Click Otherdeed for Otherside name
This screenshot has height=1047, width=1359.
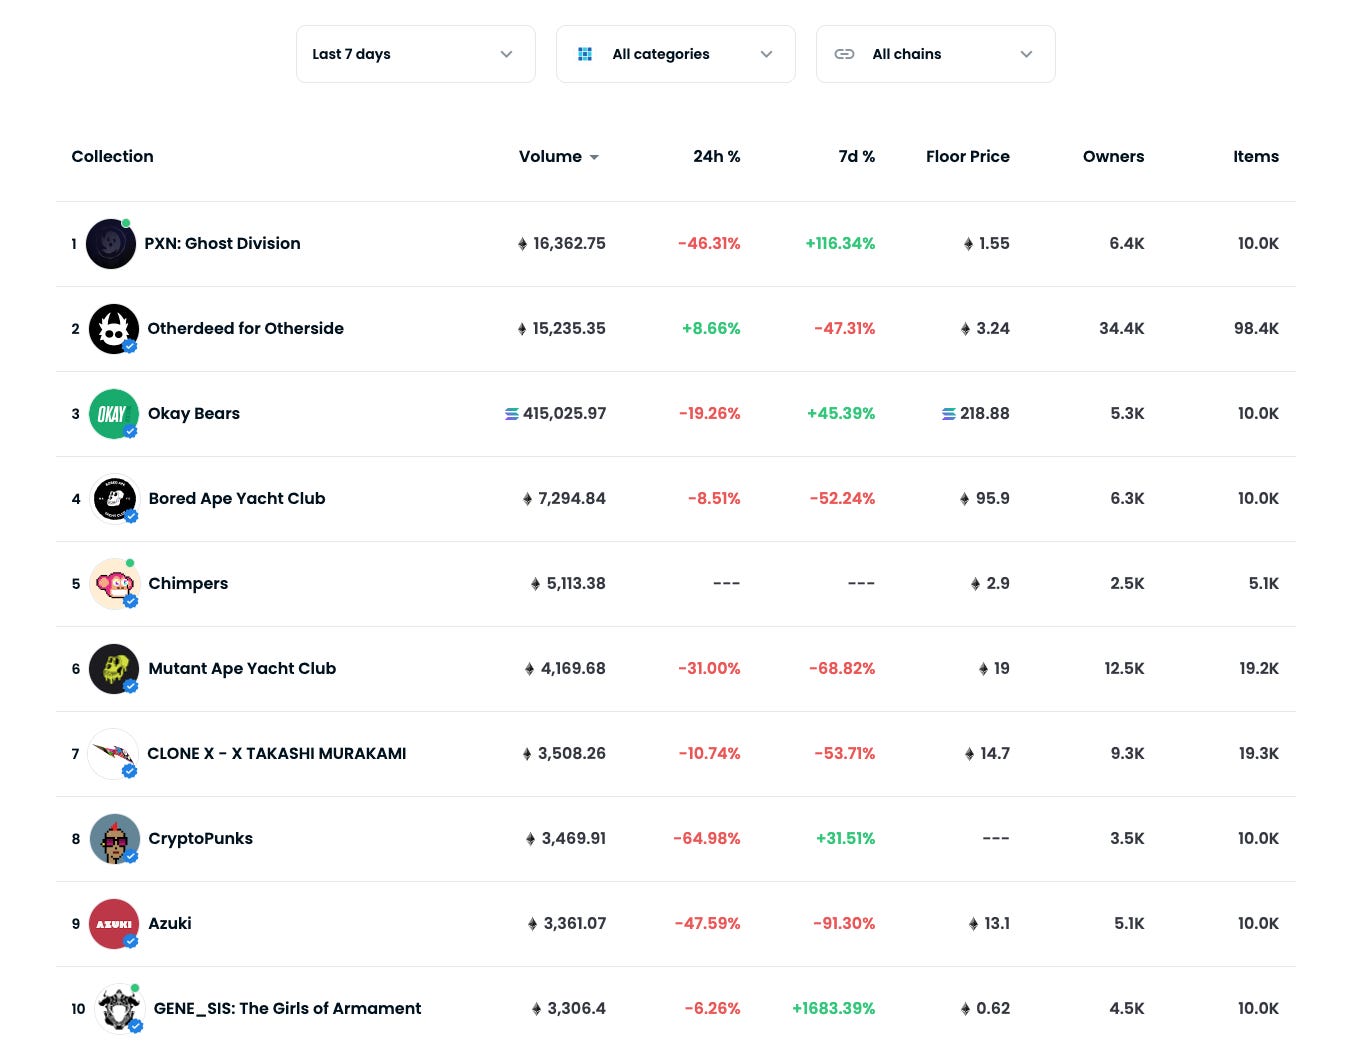point(245,328)
